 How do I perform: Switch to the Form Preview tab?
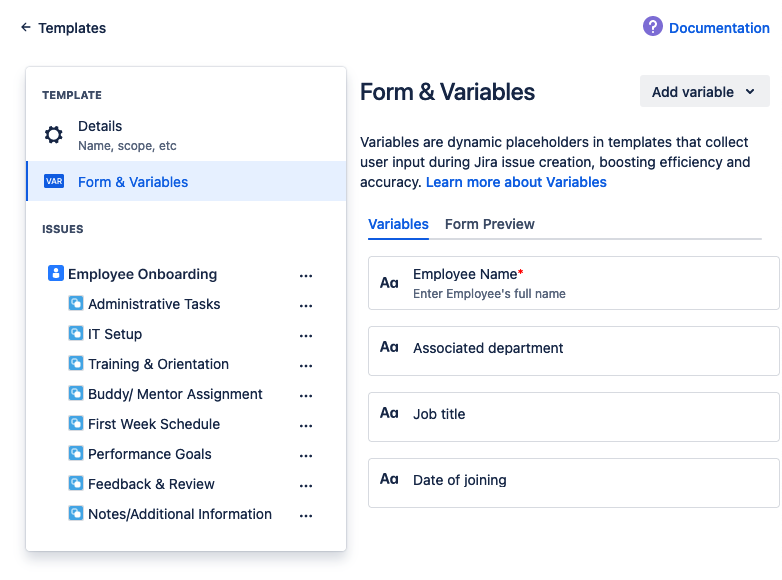point(489,224)
